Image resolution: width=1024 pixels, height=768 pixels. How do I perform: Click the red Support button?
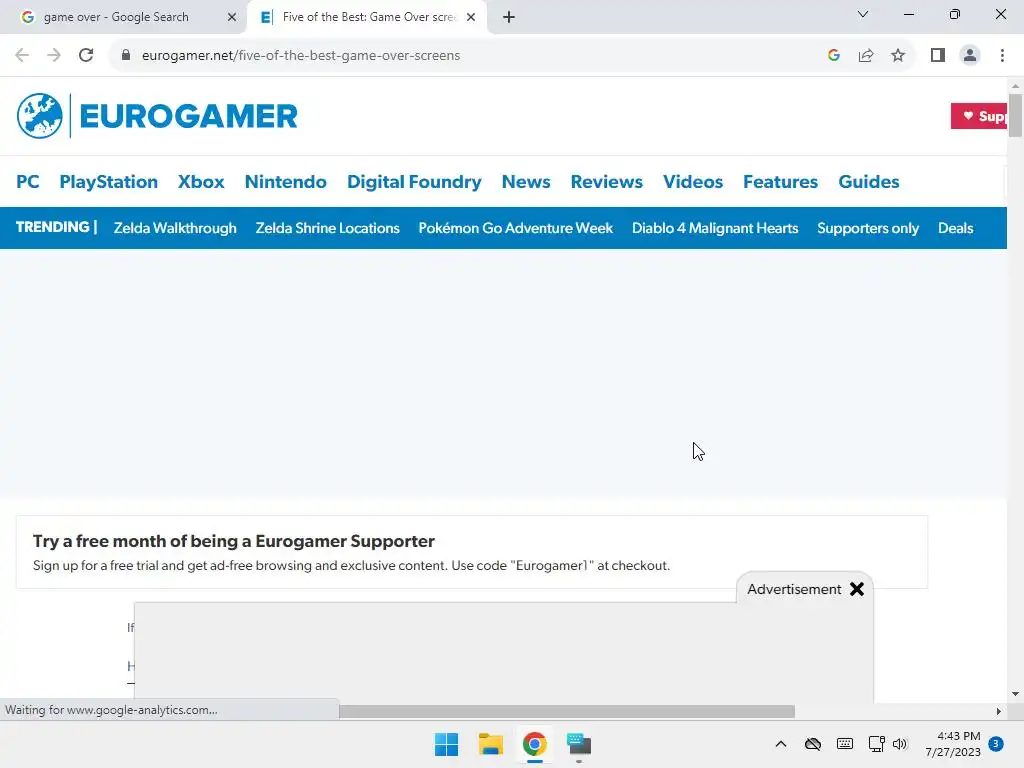click(978, 116)
